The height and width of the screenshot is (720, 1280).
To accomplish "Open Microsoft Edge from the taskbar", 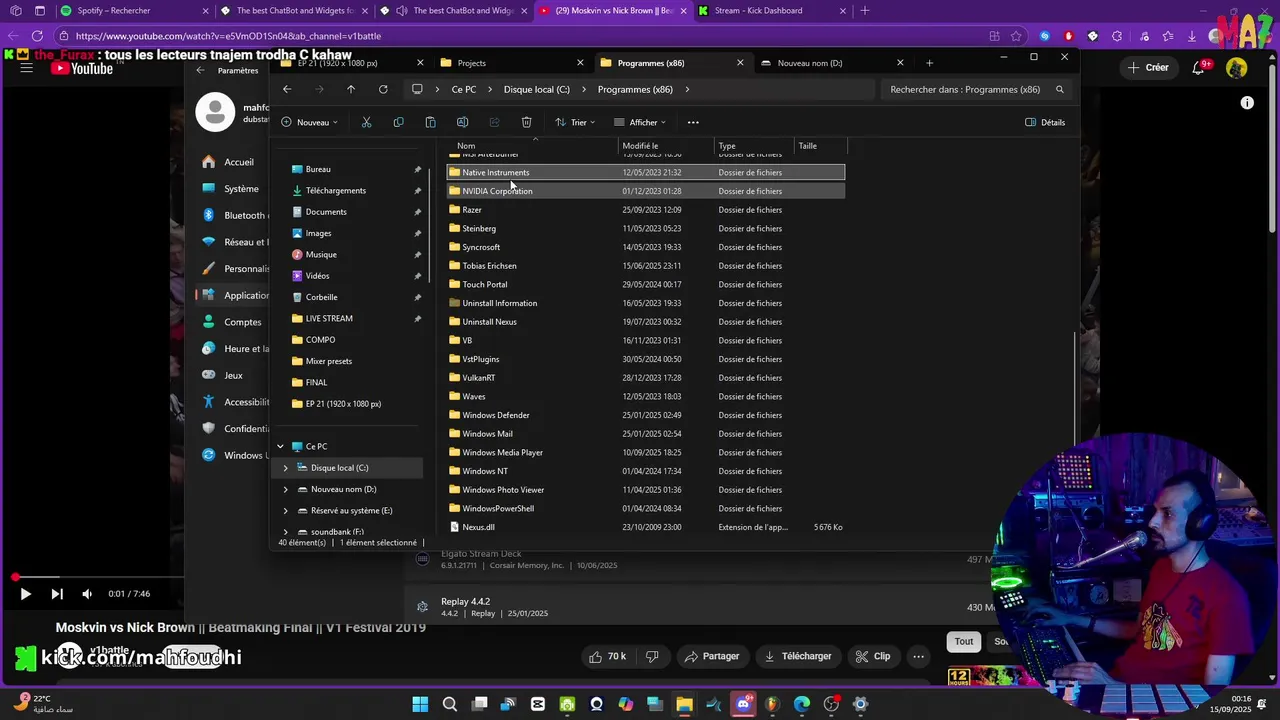I will 802,704.
